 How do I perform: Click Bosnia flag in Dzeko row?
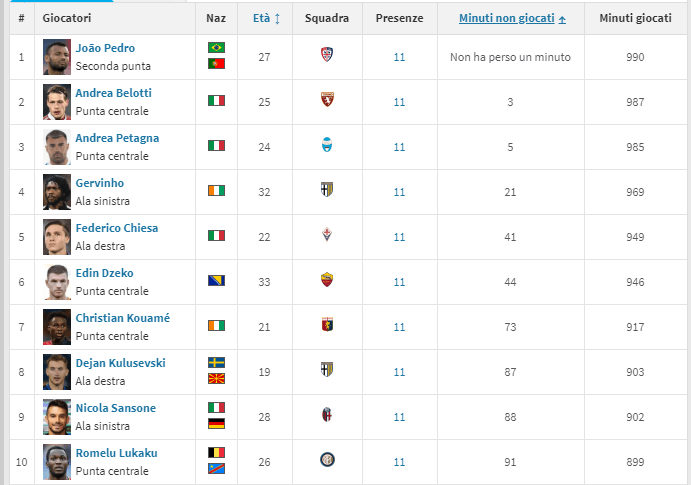(x=216, y=280)
